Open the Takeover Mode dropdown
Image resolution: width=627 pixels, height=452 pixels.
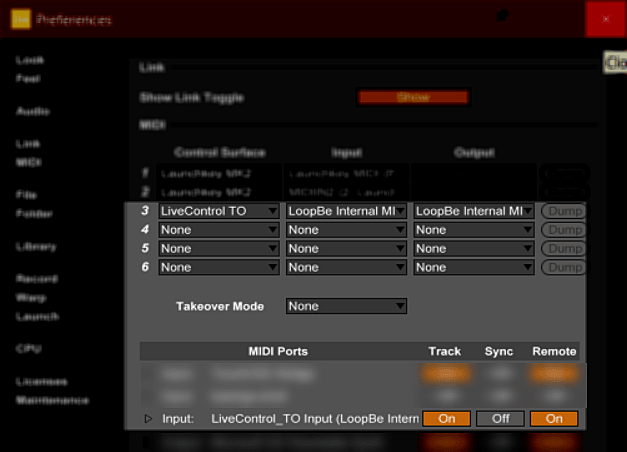pos(346,306)
